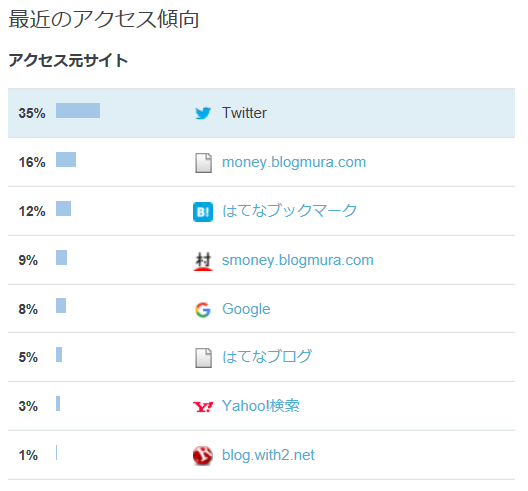This screenshot has width=528, height=491.
Task: Click the アクセス元サイト section heading
Action: pyautogui.click(x=68, y=61)
